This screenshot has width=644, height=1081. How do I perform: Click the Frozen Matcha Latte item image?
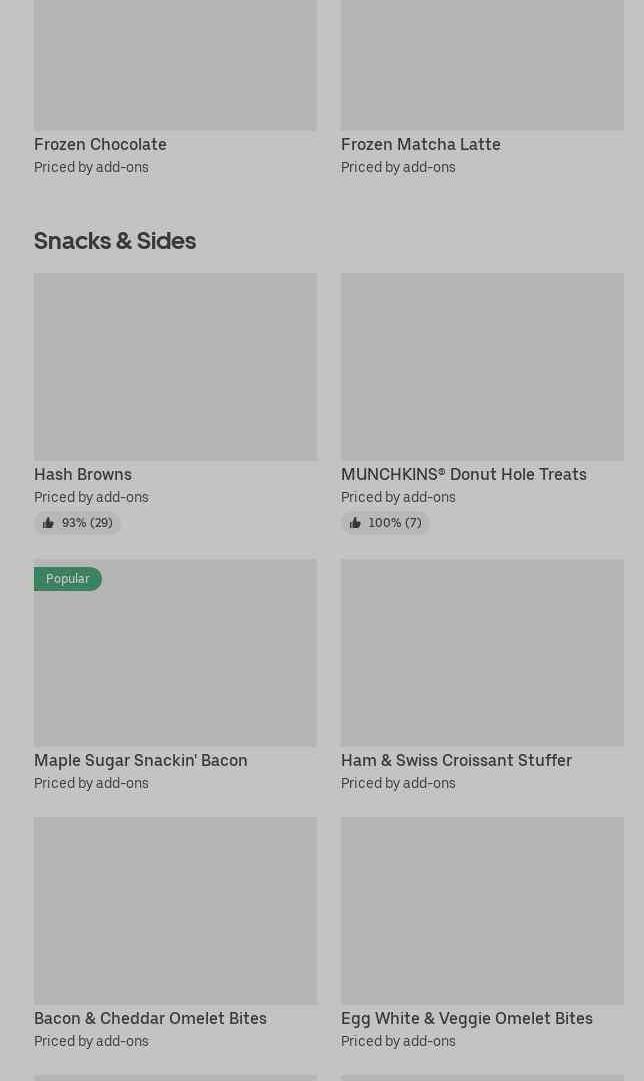[482, 65]
